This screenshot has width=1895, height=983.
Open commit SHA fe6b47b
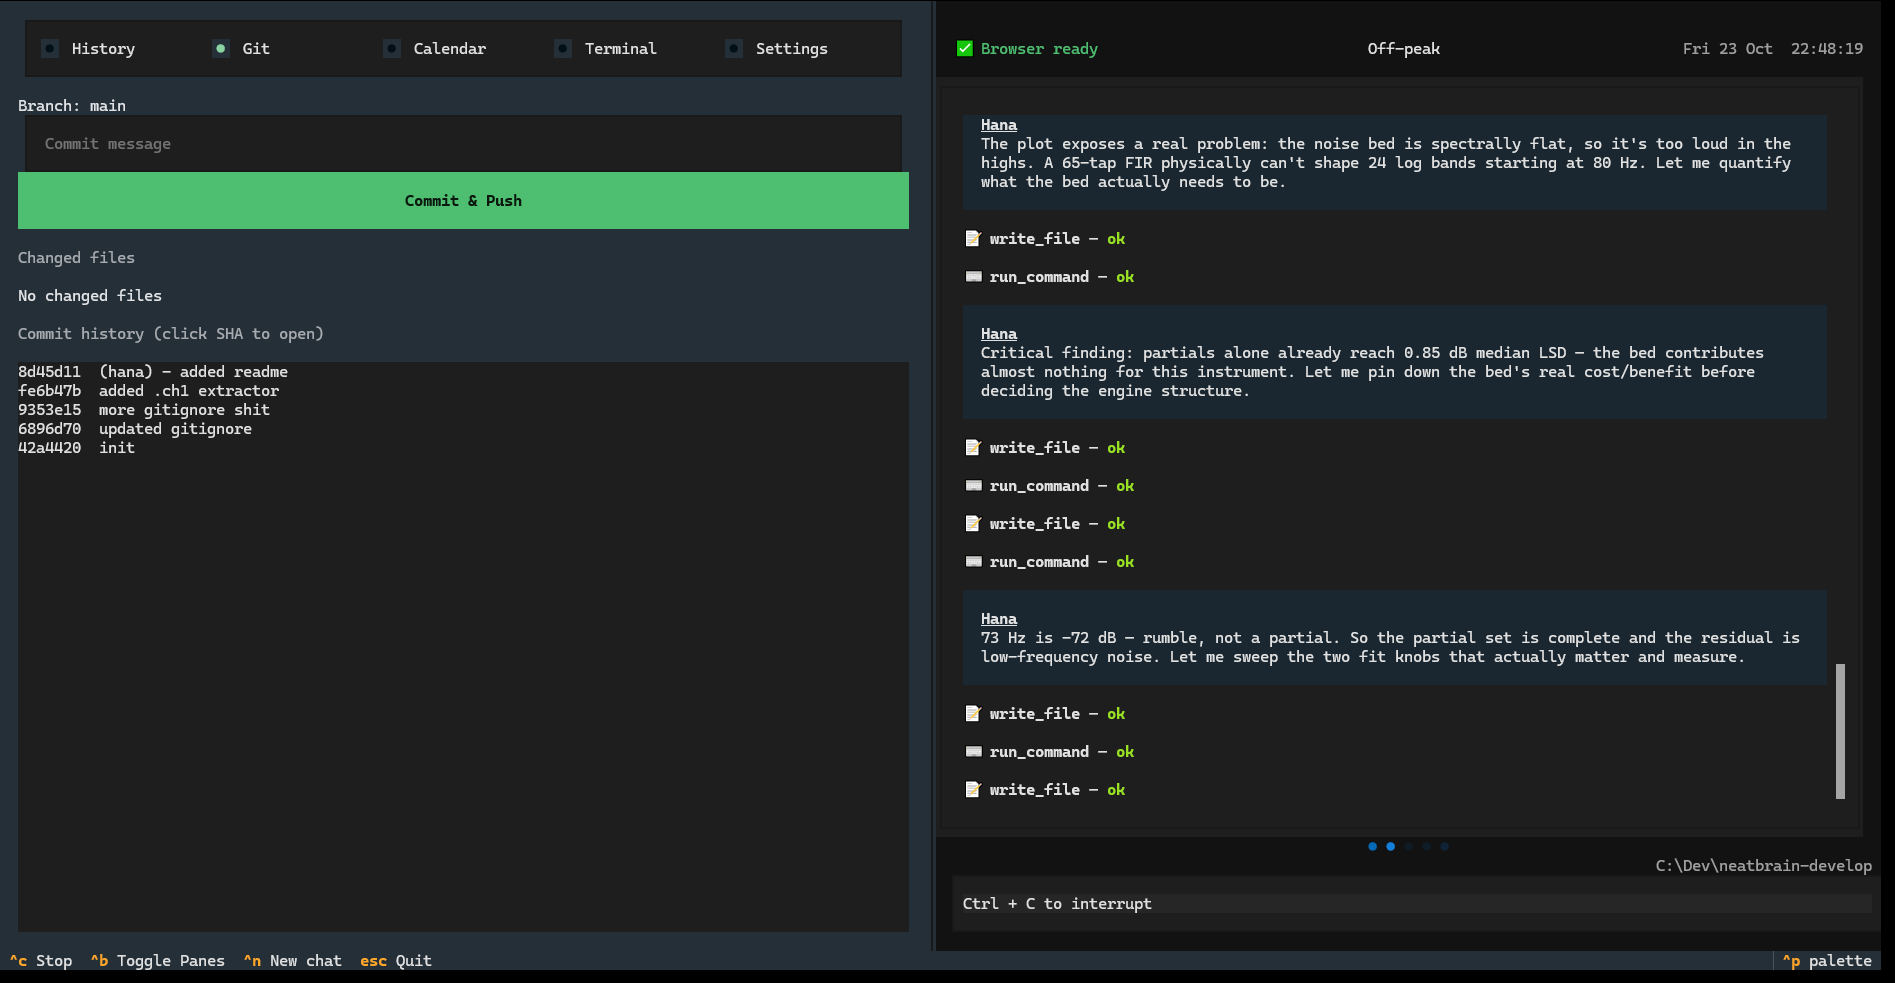click(x=49, y=390)
